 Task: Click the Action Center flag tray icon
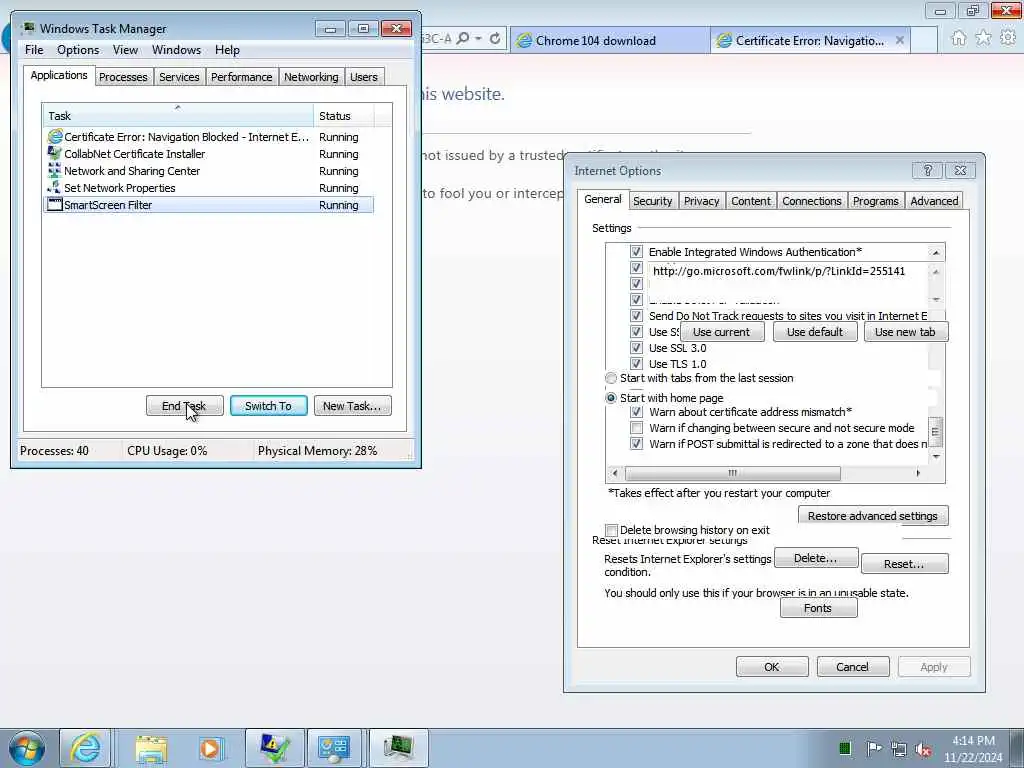(x=874, y=748)
